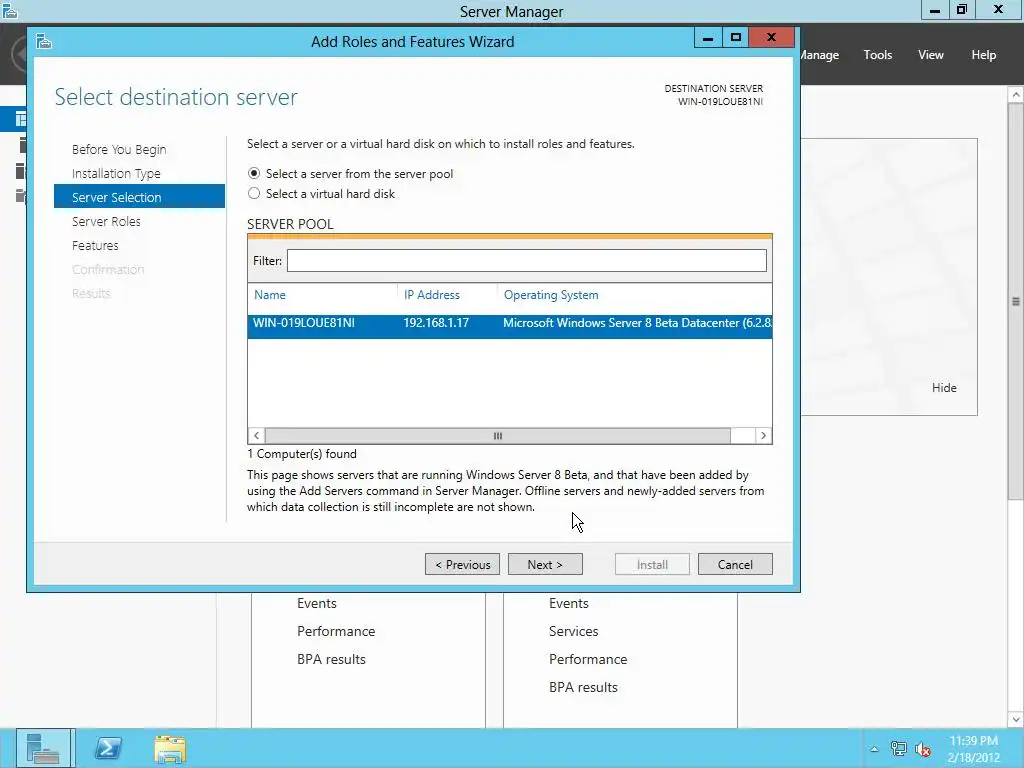
Task: Open Services in the right Server Manager tile
Action: pos(573,631)
